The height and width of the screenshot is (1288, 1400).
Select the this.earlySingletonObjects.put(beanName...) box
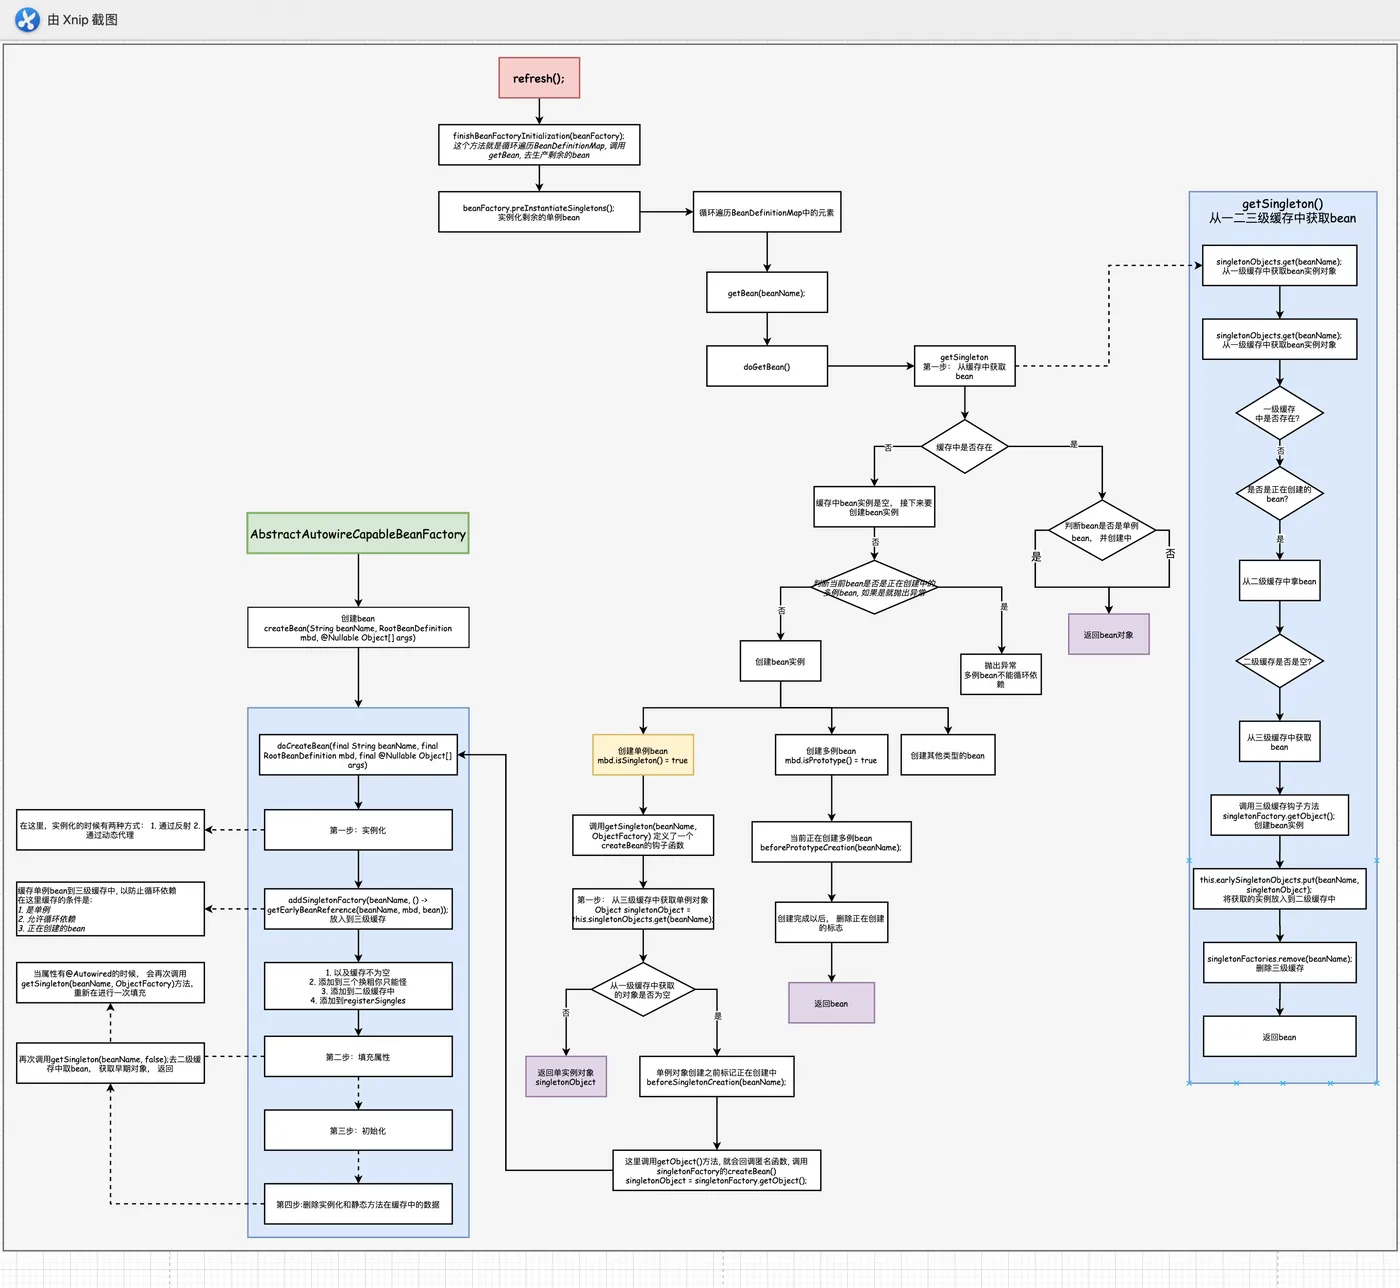[x=1280, y=889]
